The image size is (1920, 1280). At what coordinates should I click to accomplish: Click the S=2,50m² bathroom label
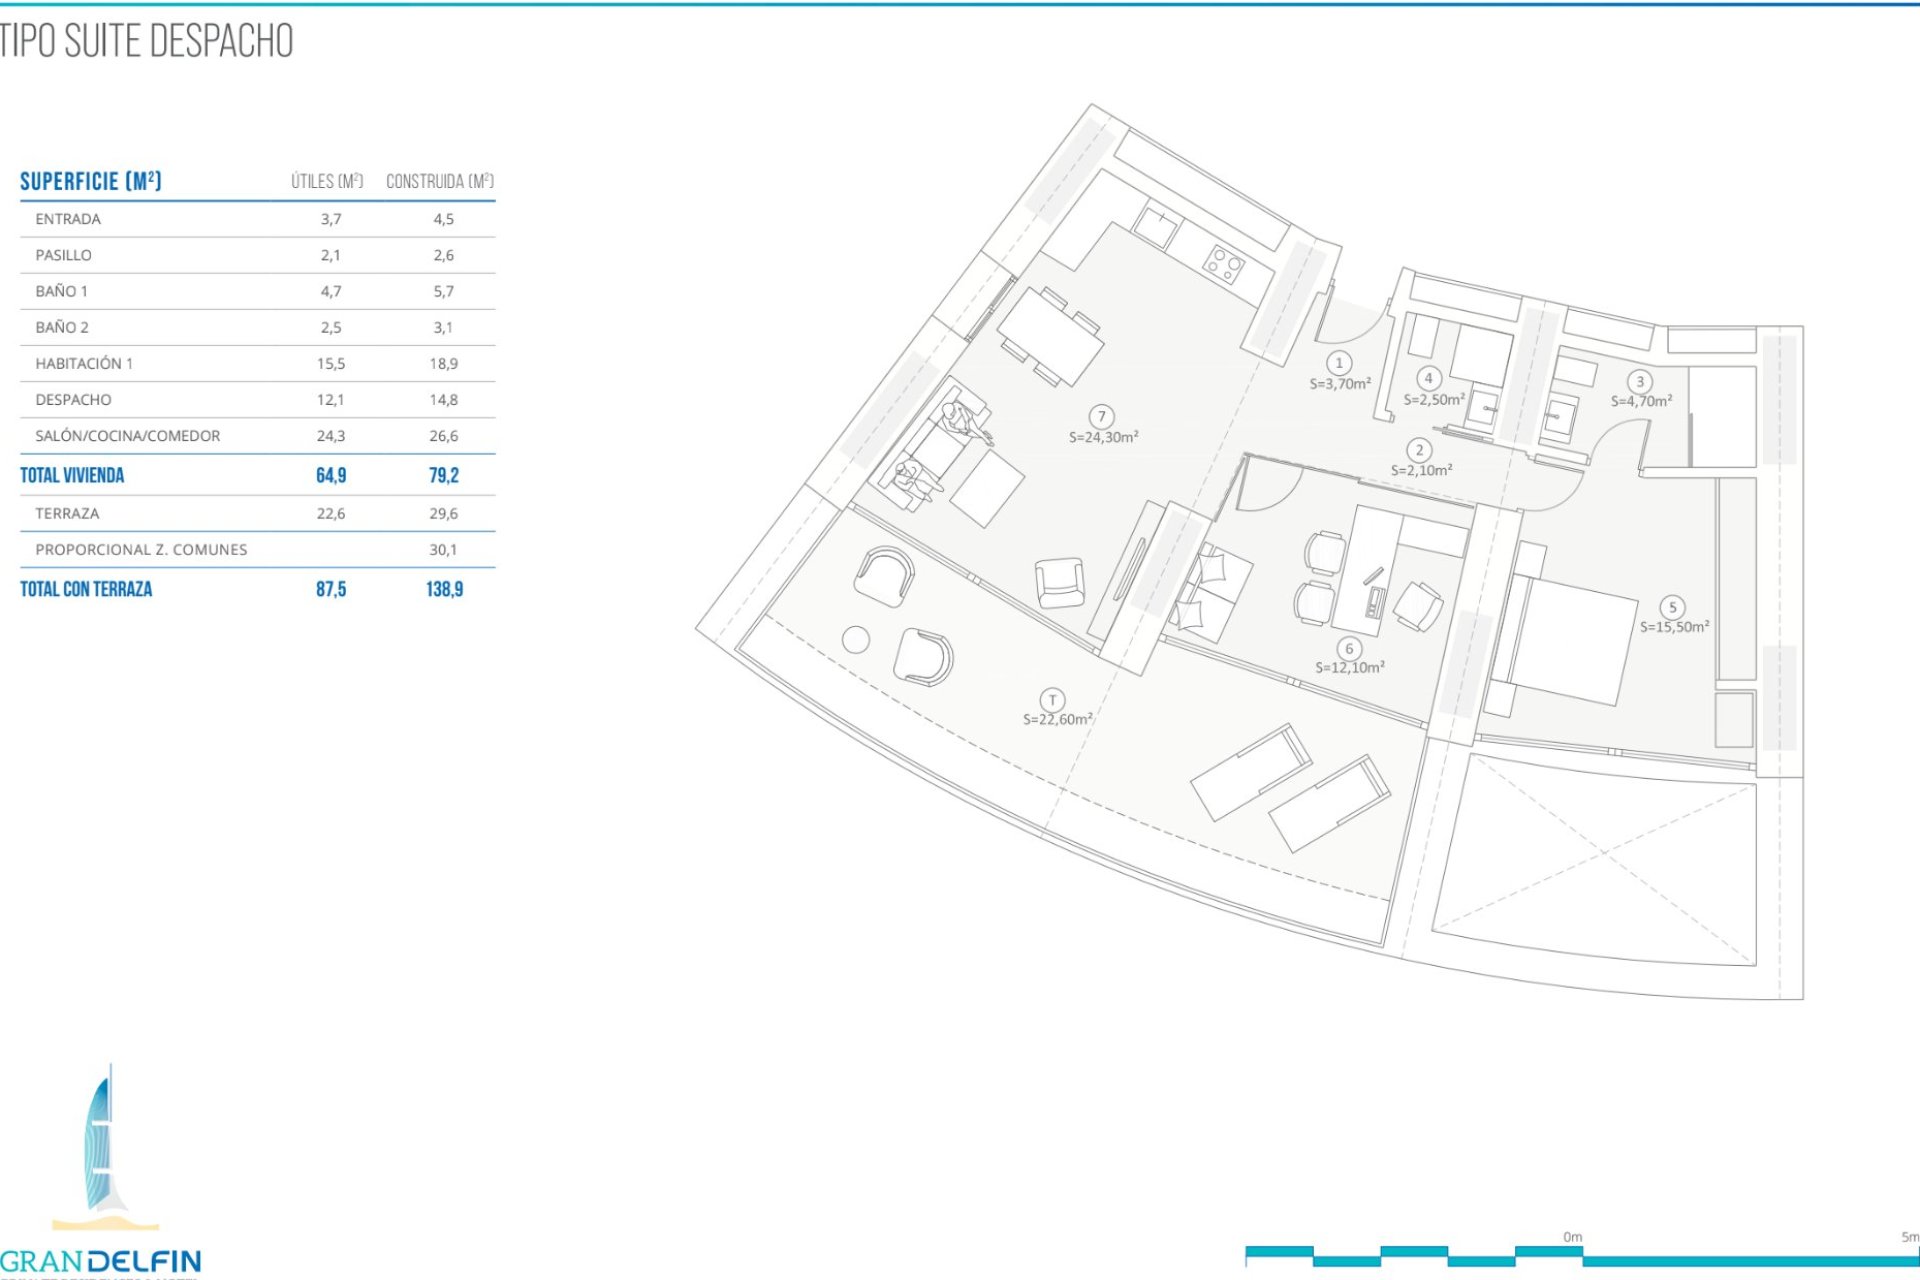point(1434,399)
